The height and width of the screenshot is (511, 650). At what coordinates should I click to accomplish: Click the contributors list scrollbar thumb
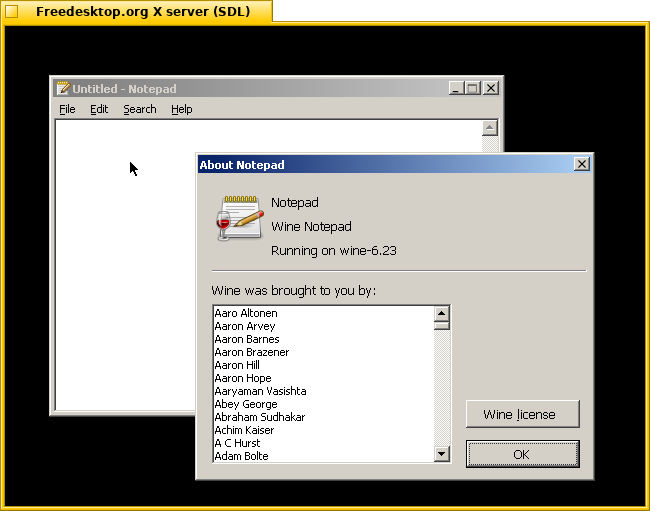442,326
